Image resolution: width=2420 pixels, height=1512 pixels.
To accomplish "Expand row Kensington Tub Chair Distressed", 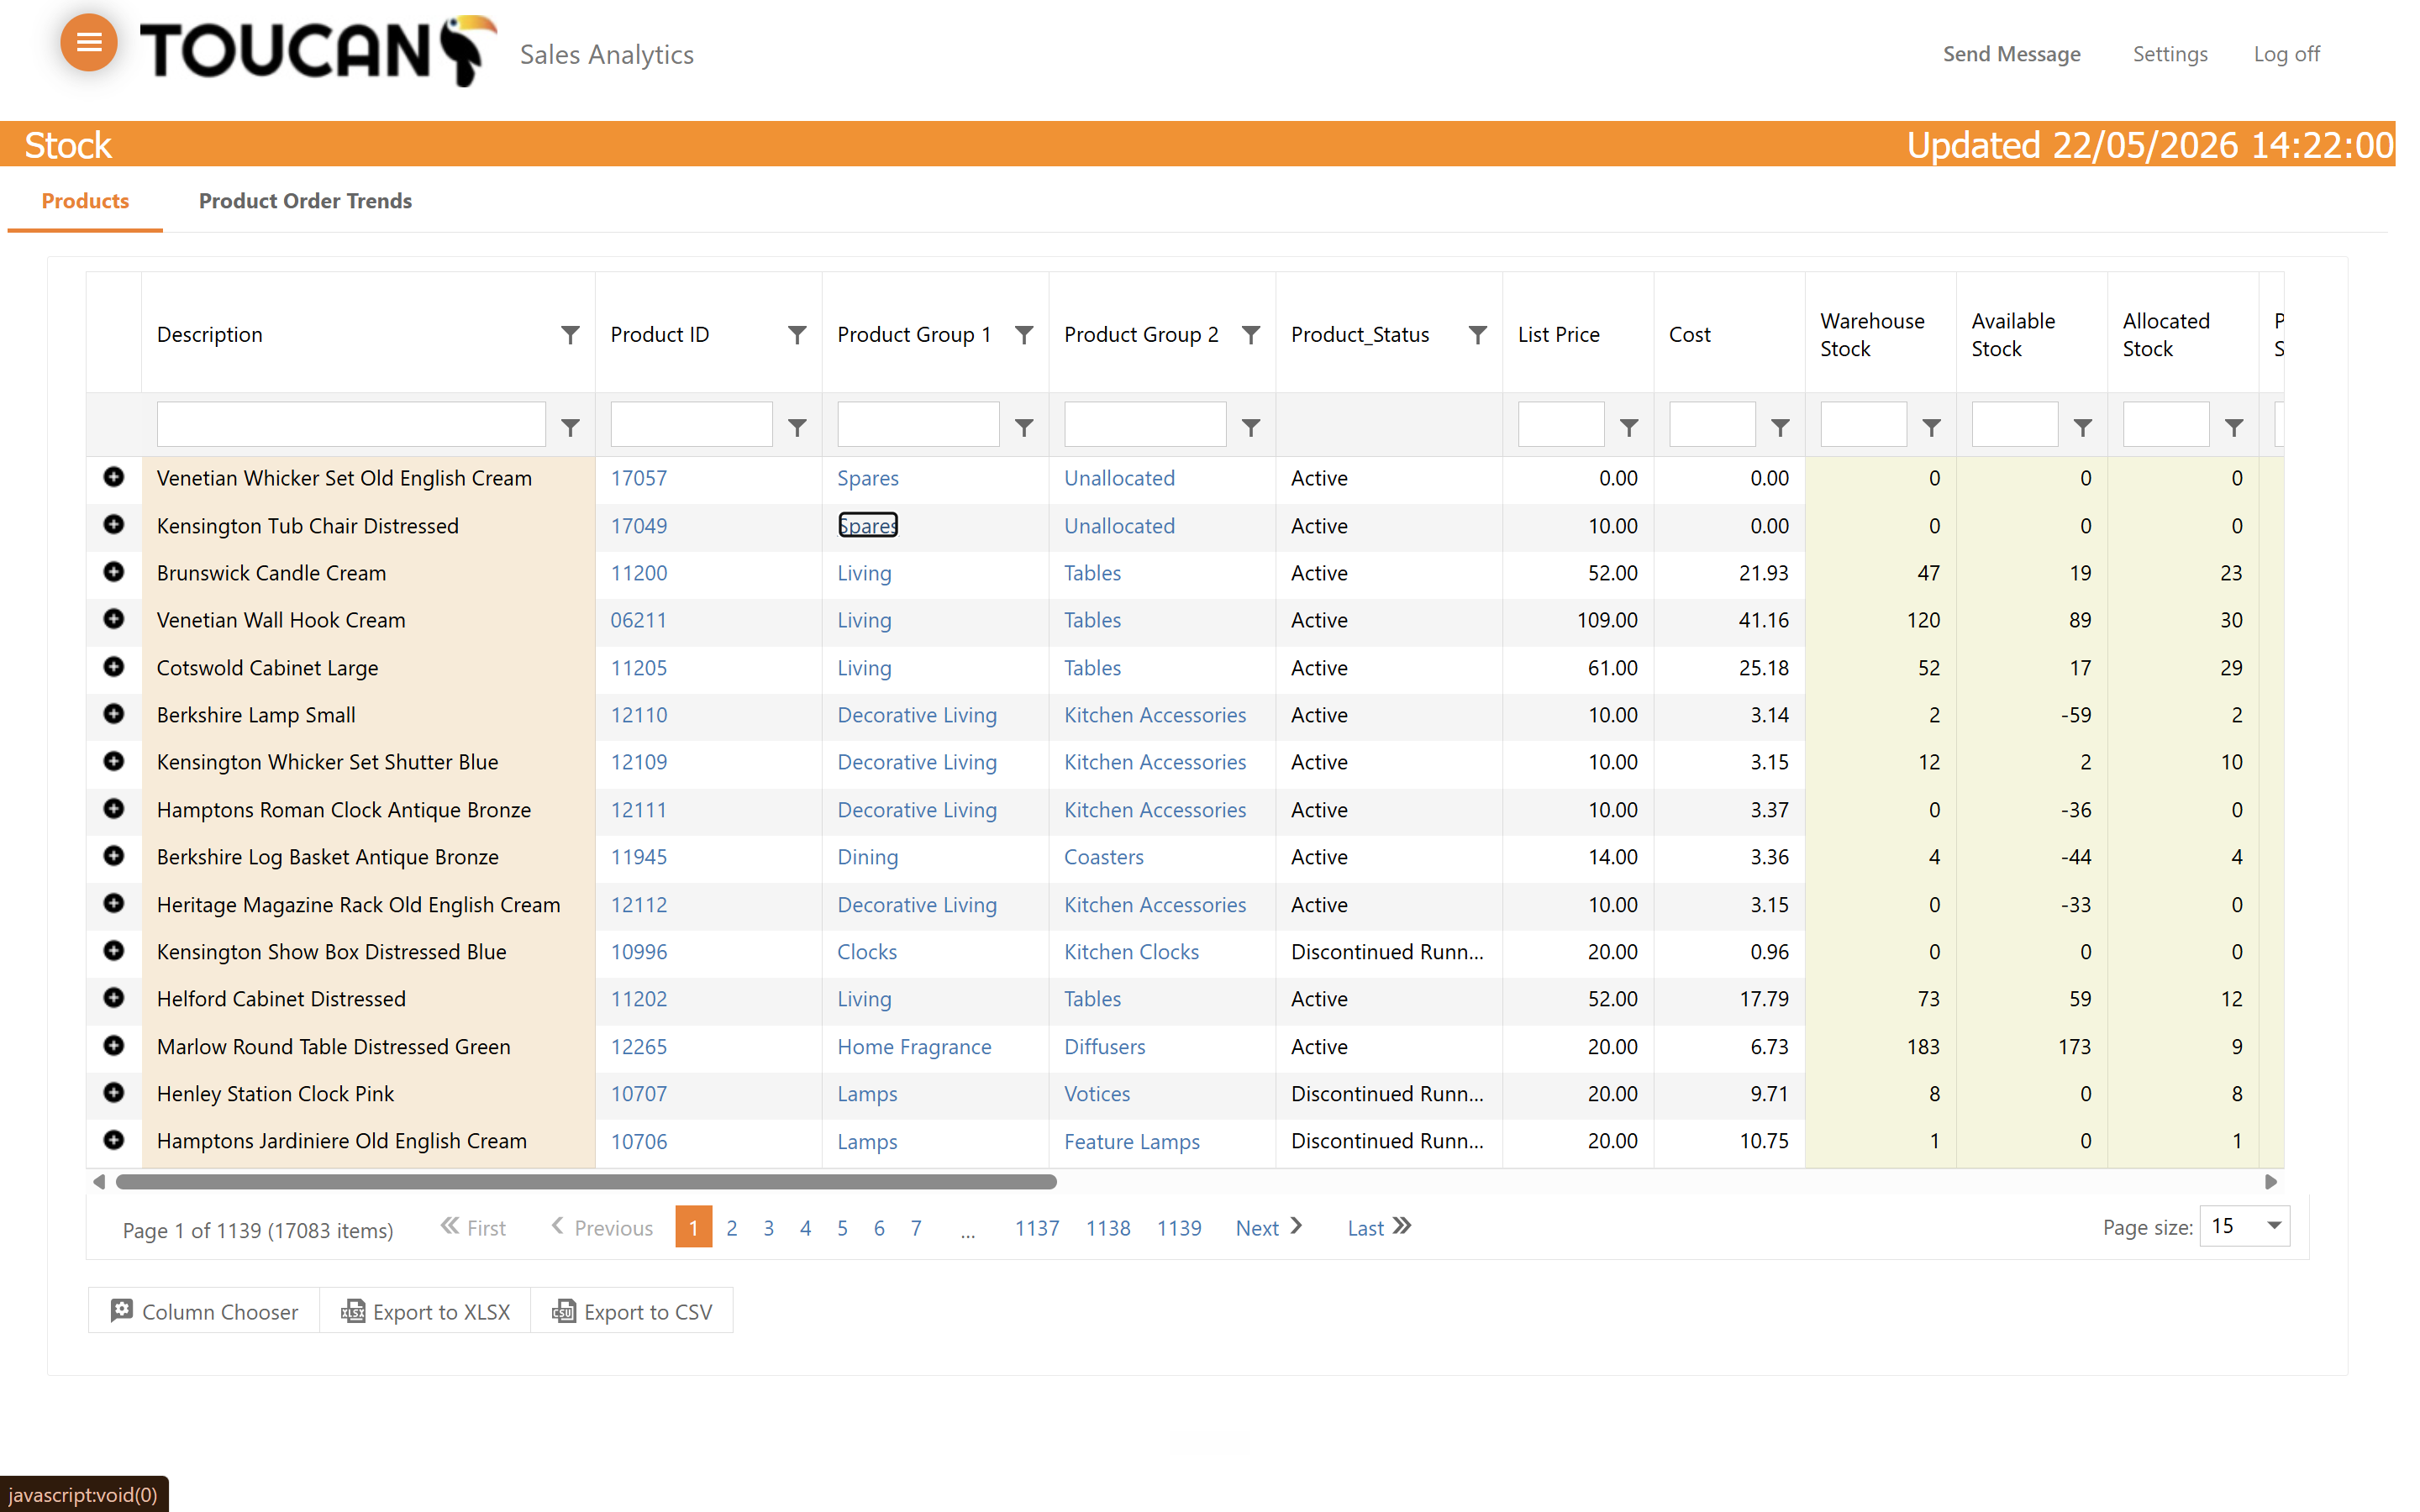I will 114,524.
